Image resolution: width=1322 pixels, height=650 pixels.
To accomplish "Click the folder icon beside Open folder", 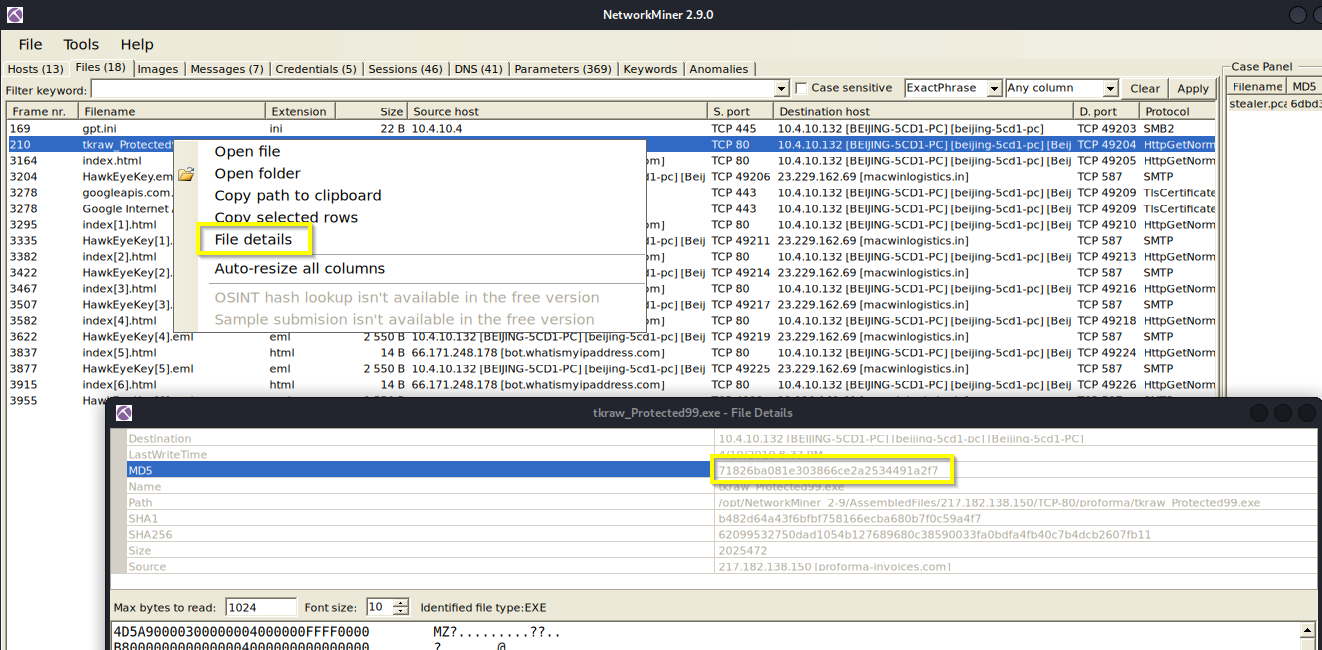I will [x=186, y=174].
